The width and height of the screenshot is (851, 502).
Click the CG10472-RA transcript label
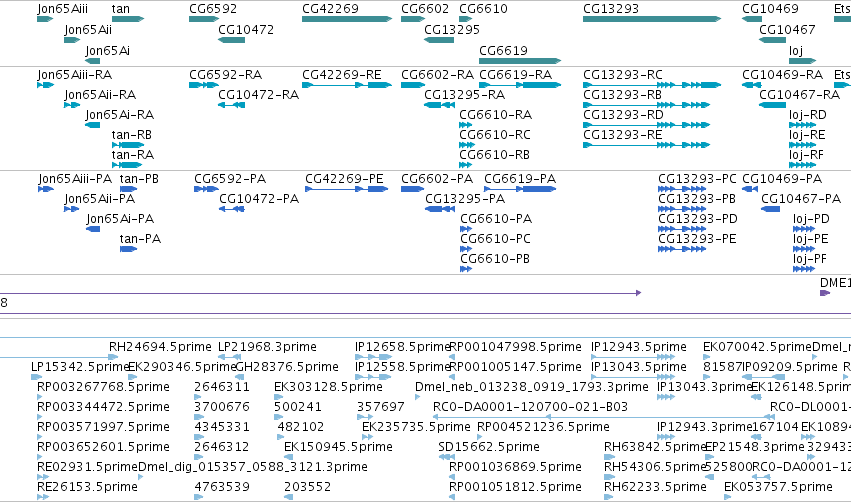[x=258, y=95]
